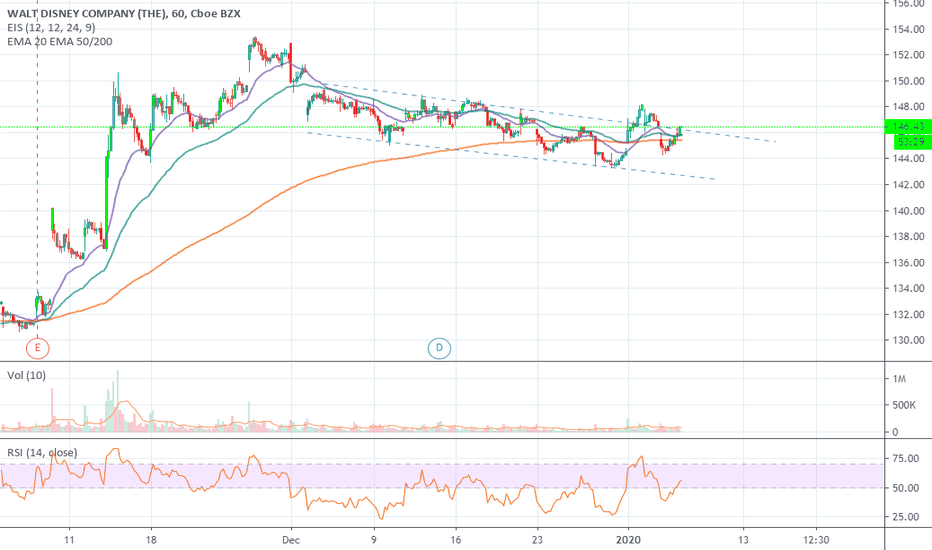932x550 pixels.
Task: Click the 154.00 price axis label
Action: tap(908, 29)
